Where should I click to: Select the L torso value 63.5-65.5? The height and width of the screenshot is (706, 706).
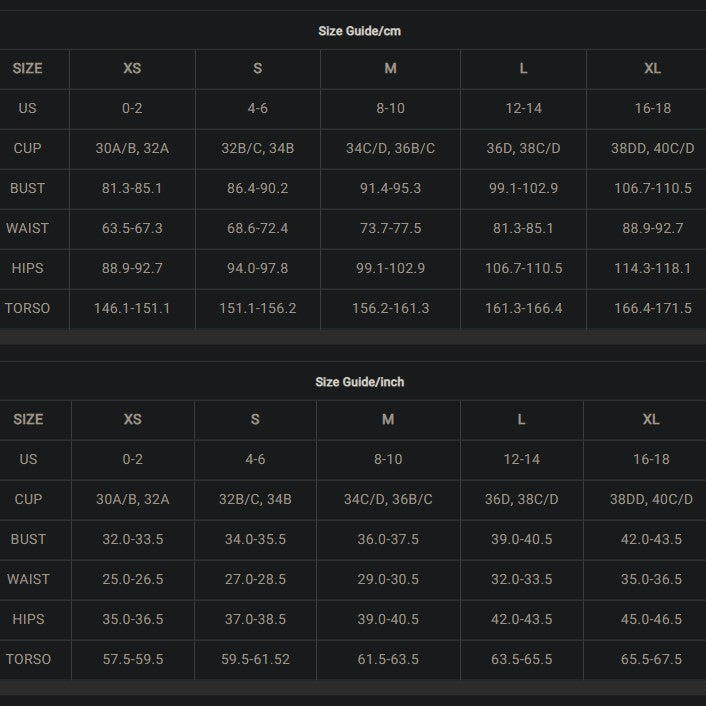(x=521, y=659)
